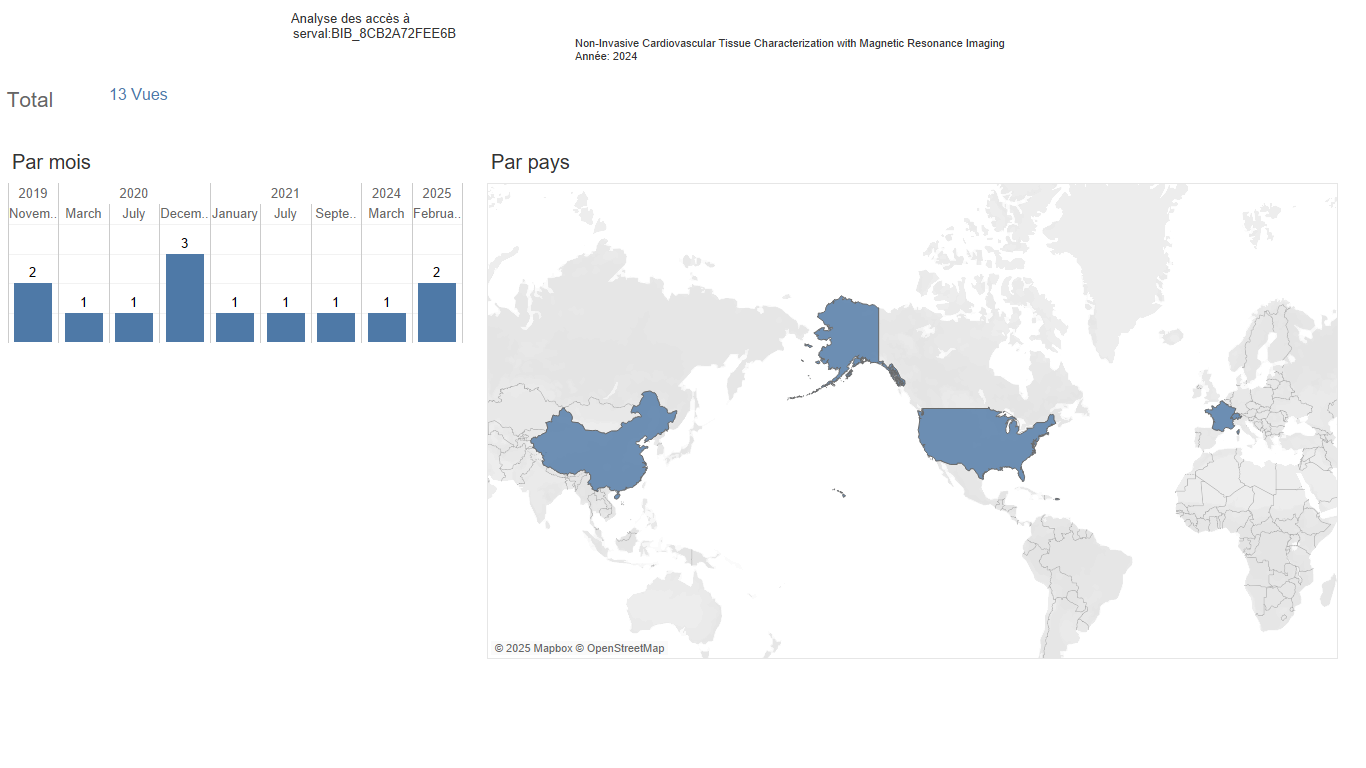Click the February 2025 bar
This screenshot has width=1366, height=768.
pos(437,313)
